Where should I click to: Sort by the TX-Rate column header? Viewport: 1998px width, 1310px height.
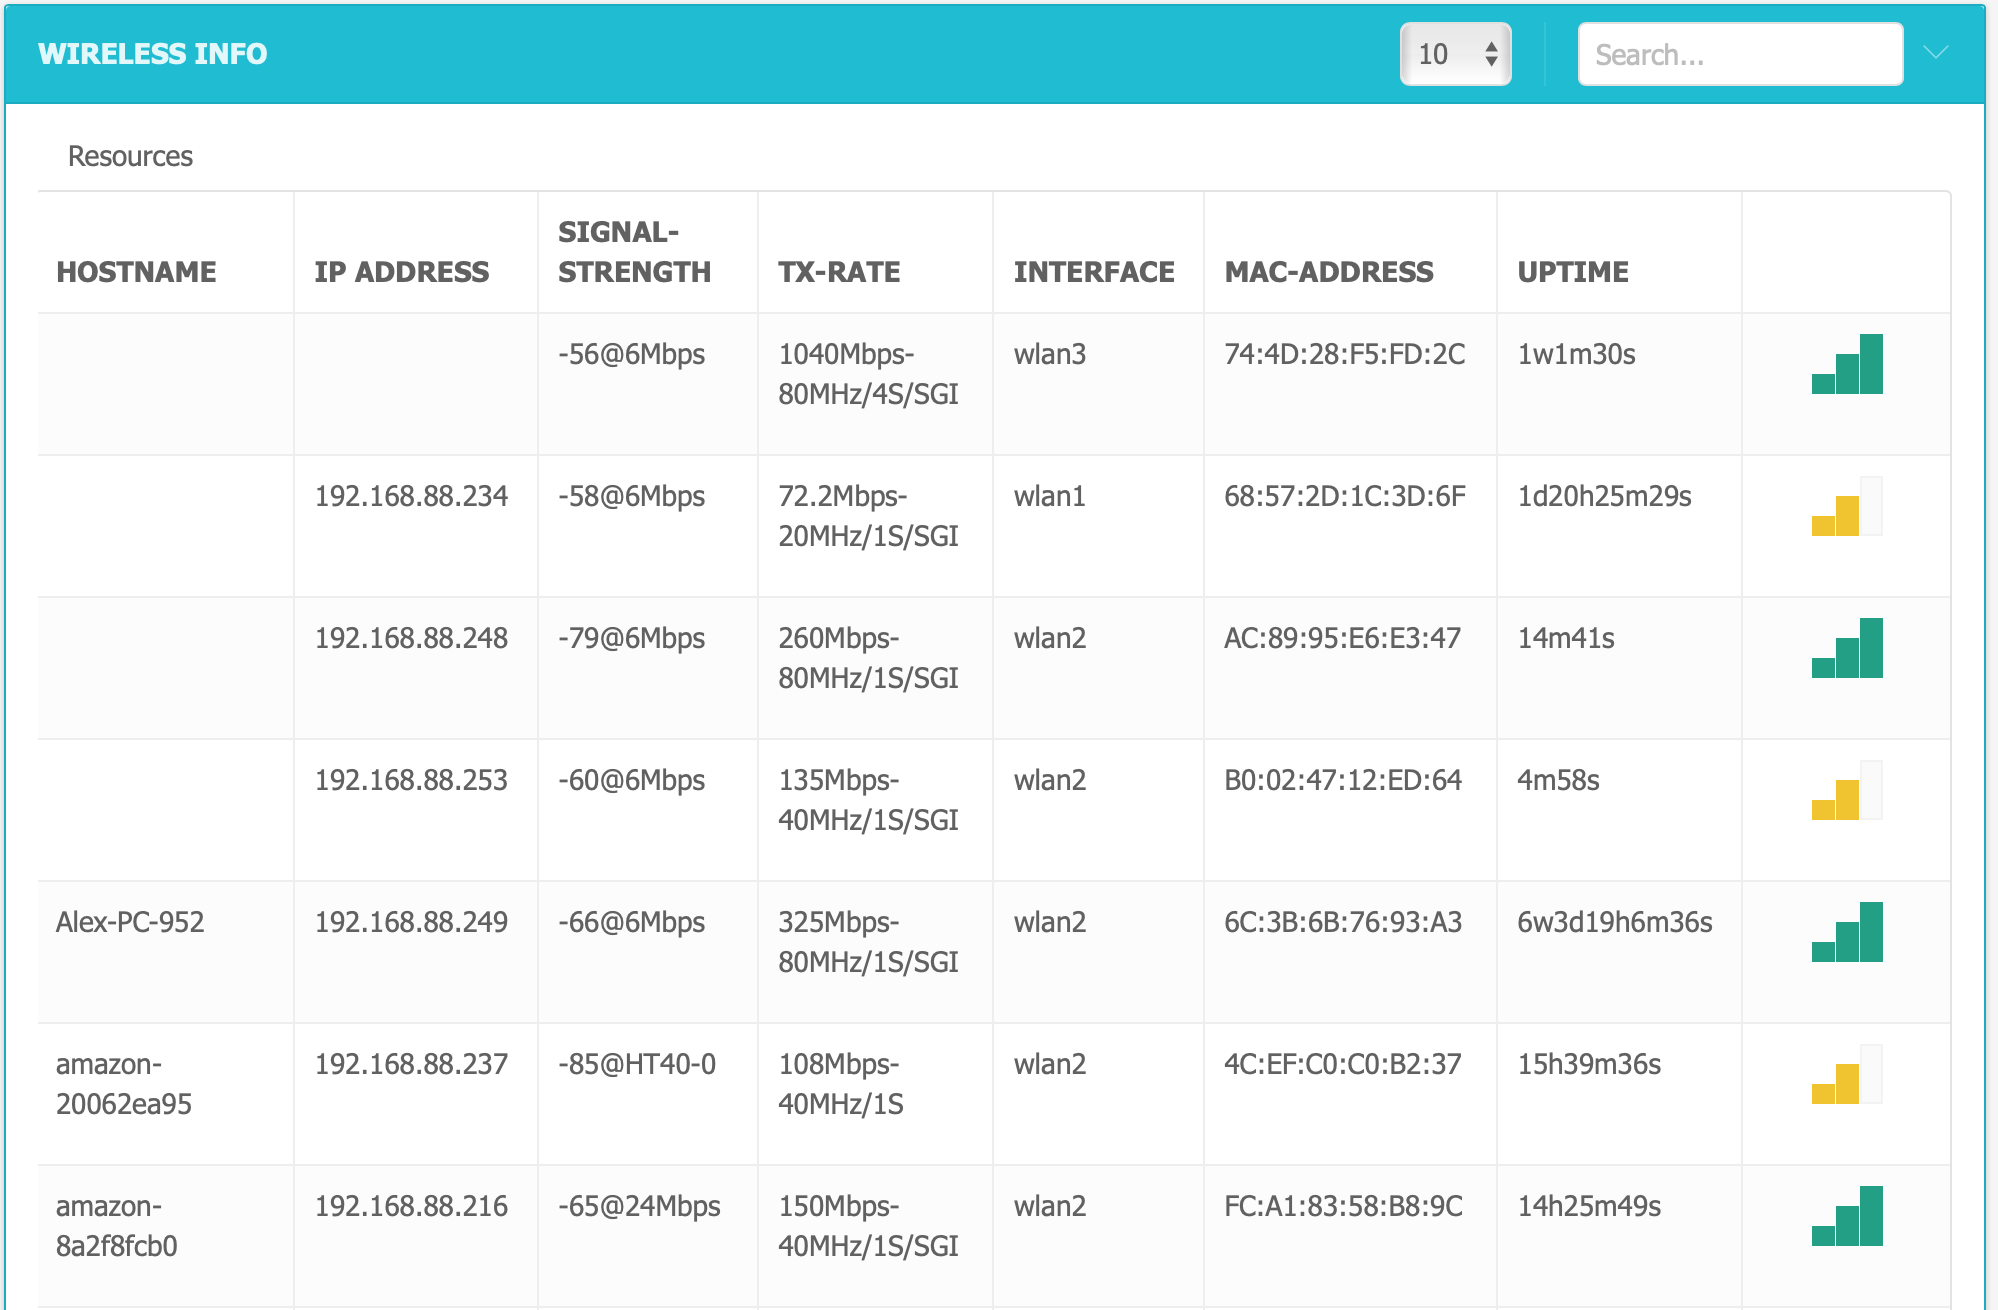(x=839, y=272)
